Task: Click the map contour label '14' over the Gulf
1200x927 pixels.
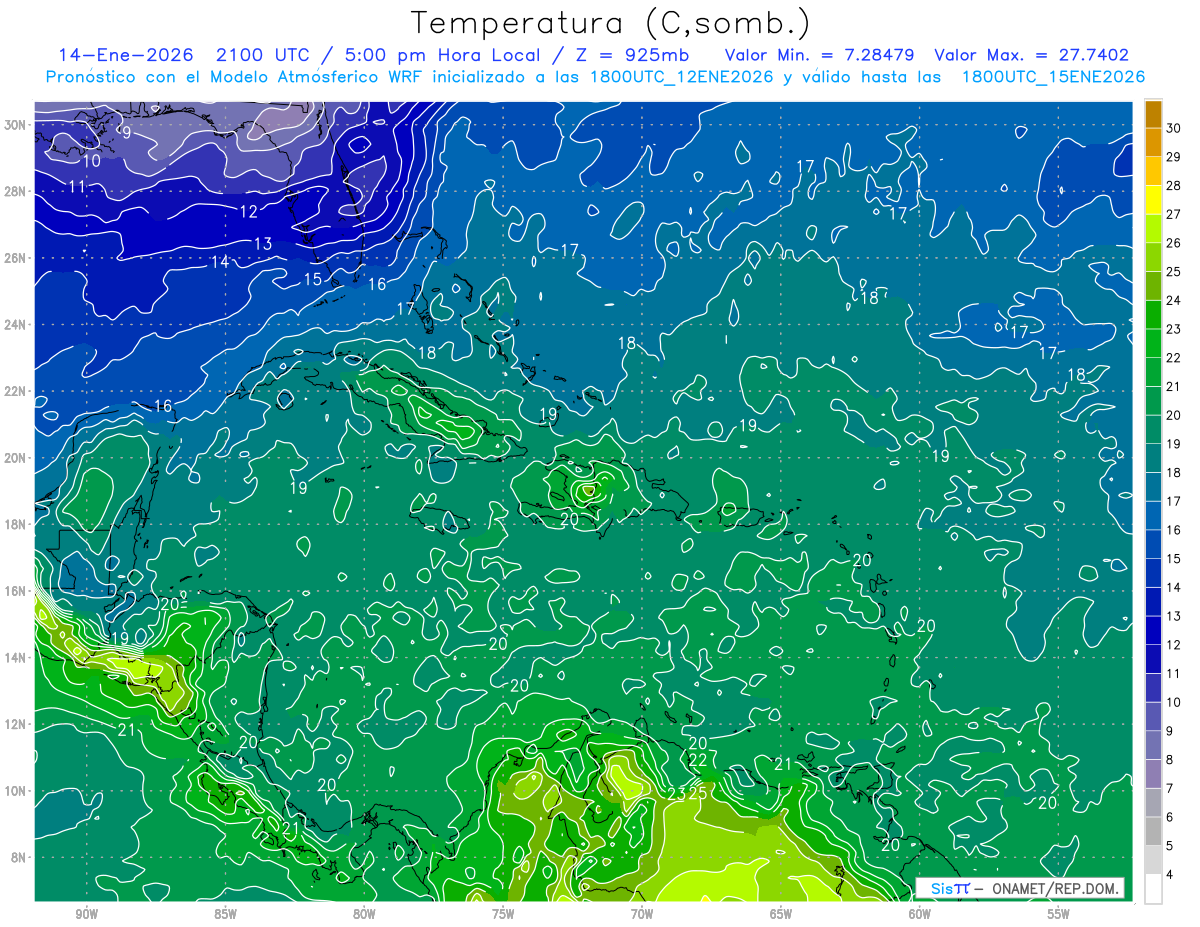Action: coord(220,261)
